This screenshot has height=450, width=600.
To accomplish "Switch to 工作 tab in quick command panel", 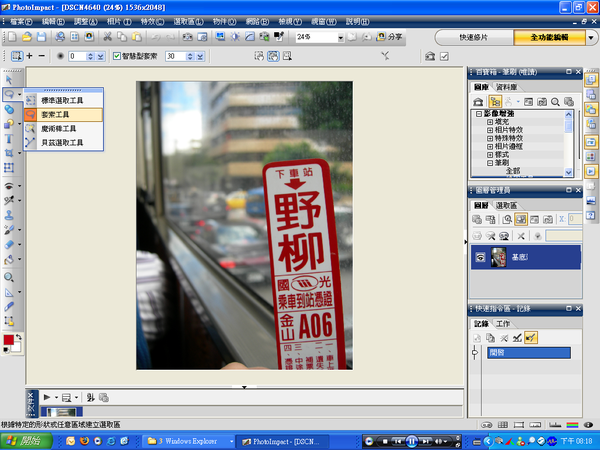I will (503, 324).
